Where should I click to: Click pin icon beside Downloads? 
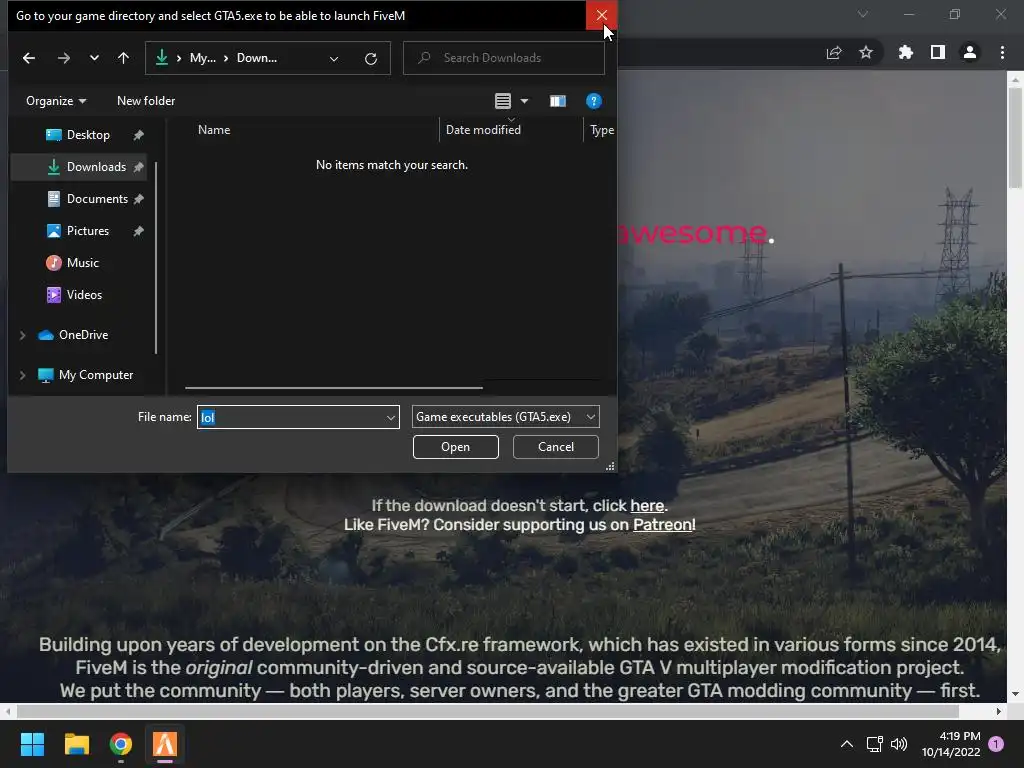click(x=138, y=167)
